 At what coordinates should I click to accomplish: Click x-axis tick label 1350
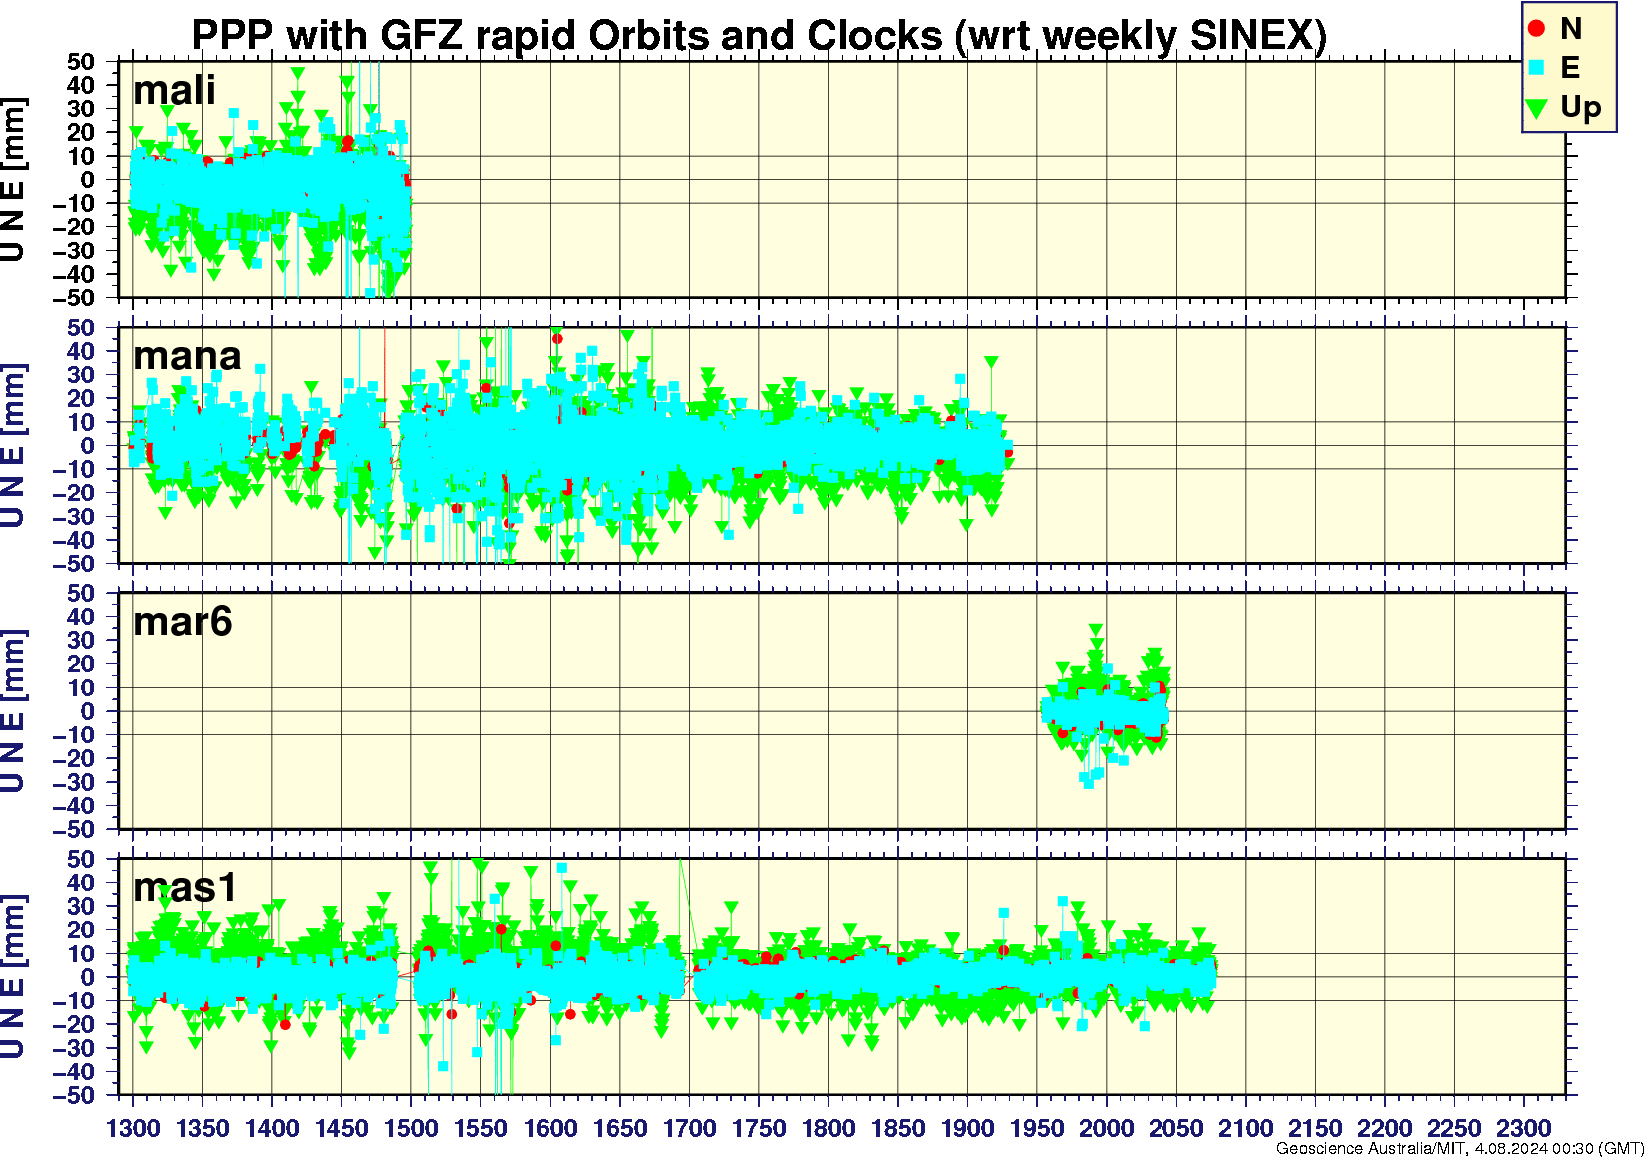click(x=203, y=1128)
